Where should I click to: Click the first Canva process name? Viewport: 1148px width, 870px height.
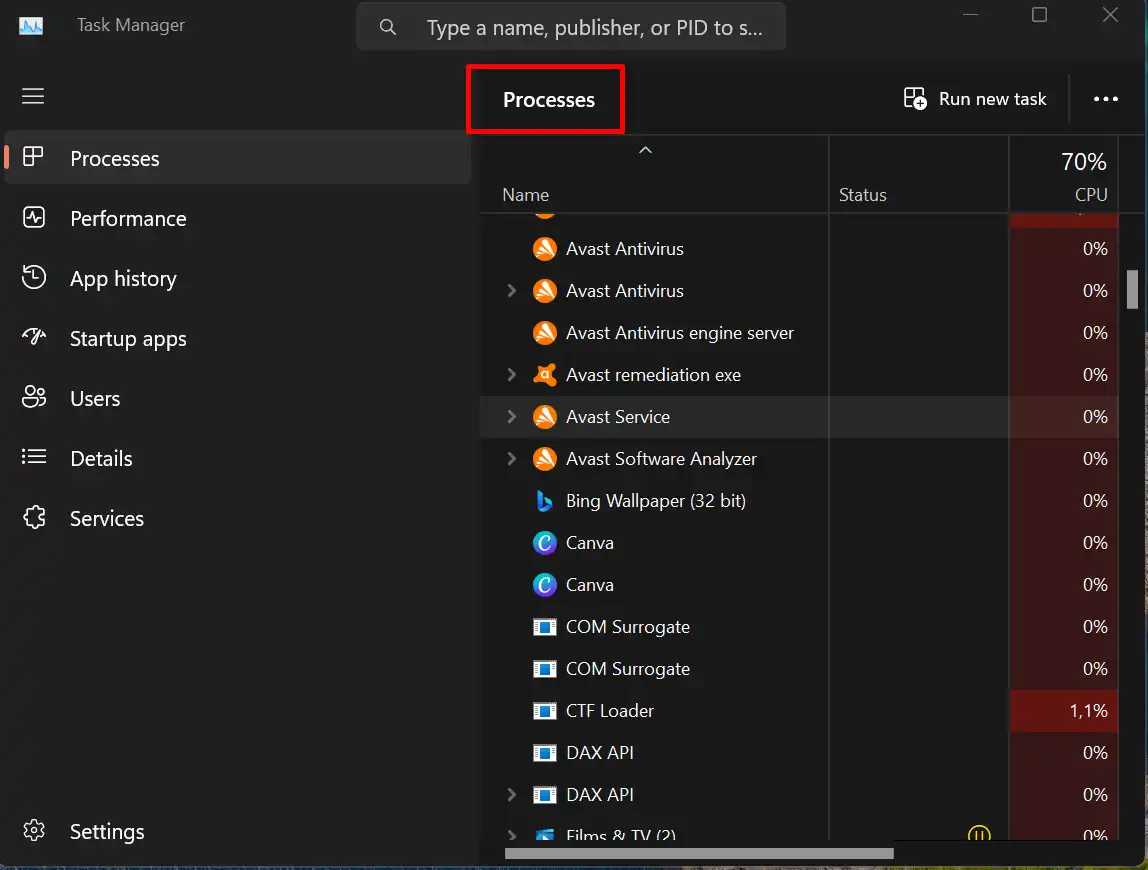point(589,543)
